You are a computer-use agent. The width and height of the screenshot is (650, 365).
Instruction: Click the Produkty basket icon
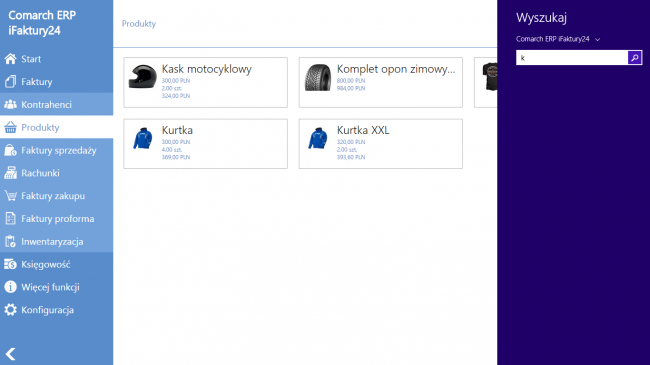pyautogui.click(x=10, y=127)
